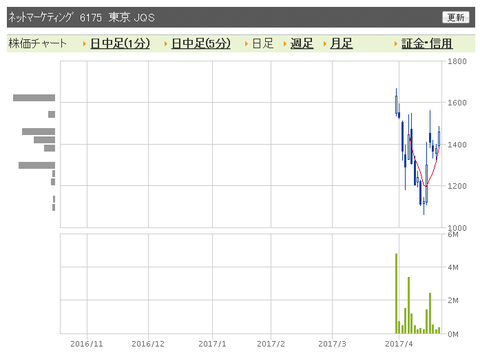Click the orange arrow before 日中足(1分)

[84, 44]
